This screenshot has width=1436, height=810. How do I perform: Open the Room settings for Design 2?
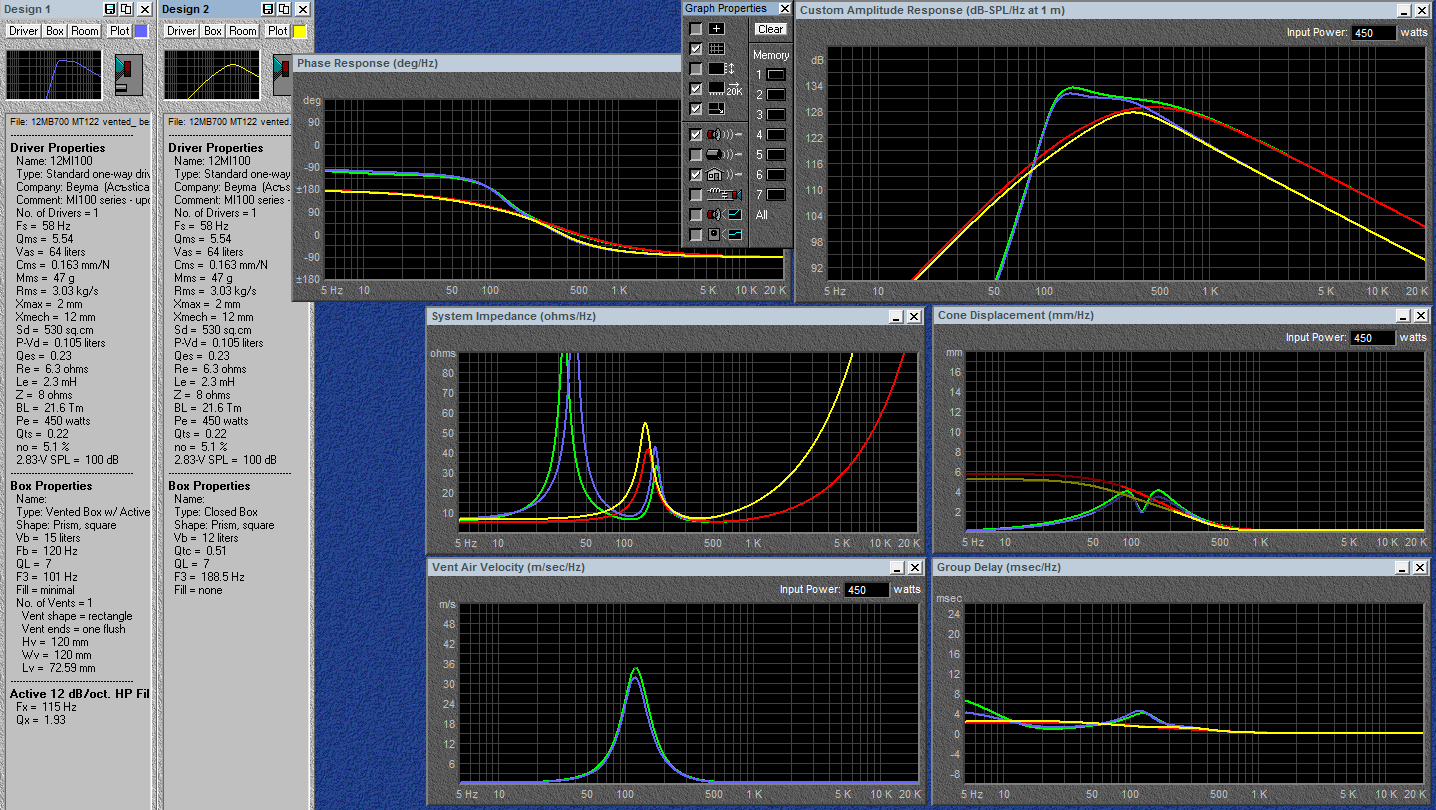(243, 31)
